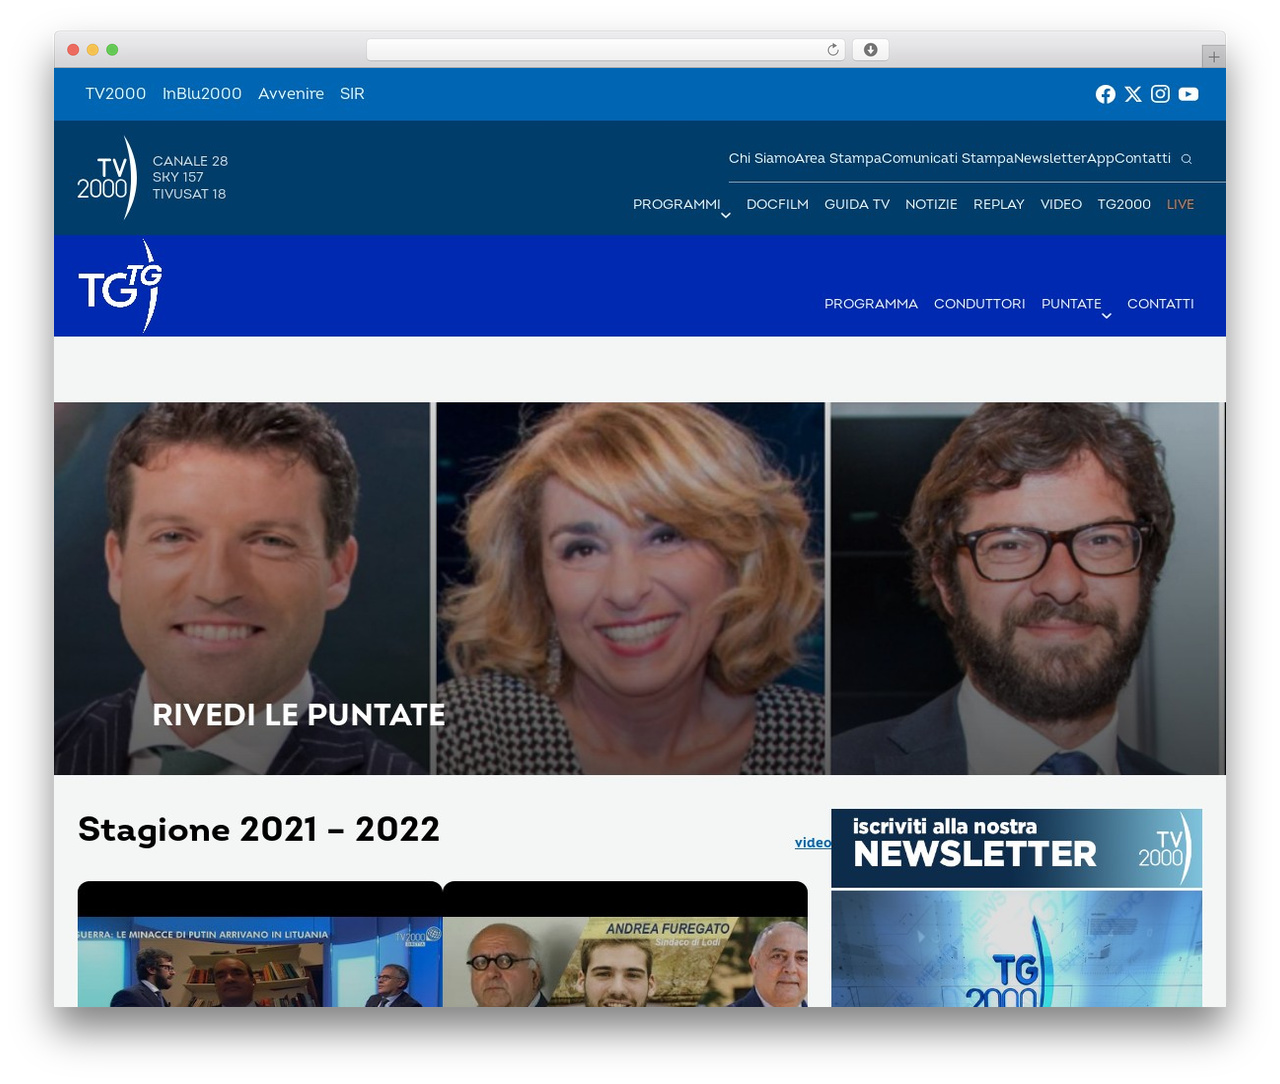The width and height of the screenshot is (1280, 1084).
Task: Click the newsletter subscription banner
Action: pos(1016,848)
